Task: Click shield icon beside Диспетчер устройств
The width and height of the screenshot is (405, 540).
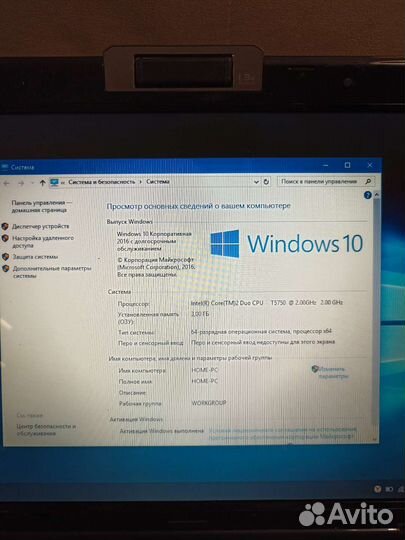Action: [5, 226]
